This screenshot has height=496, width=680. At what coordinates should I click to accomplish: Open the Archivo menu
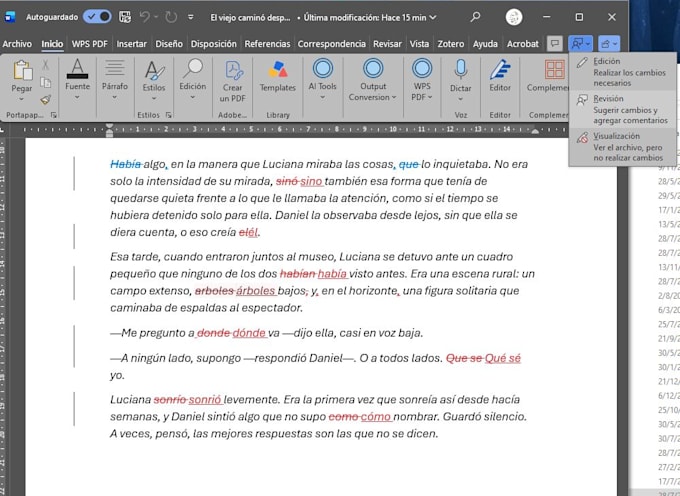(x=17, y=44)
